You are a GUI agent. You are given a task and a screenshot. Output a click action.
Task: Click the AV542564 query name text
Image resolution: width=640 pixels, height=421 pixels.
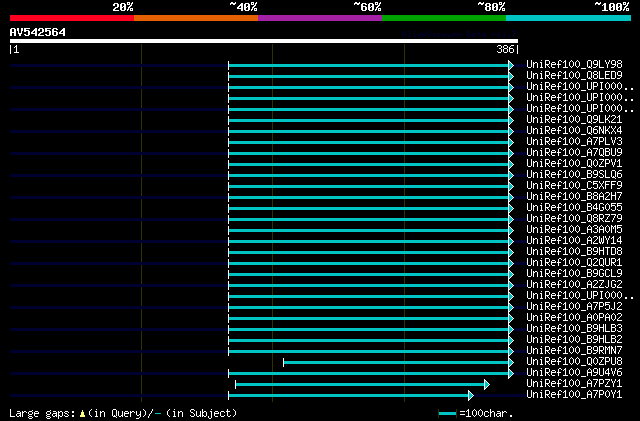point(38,32)
